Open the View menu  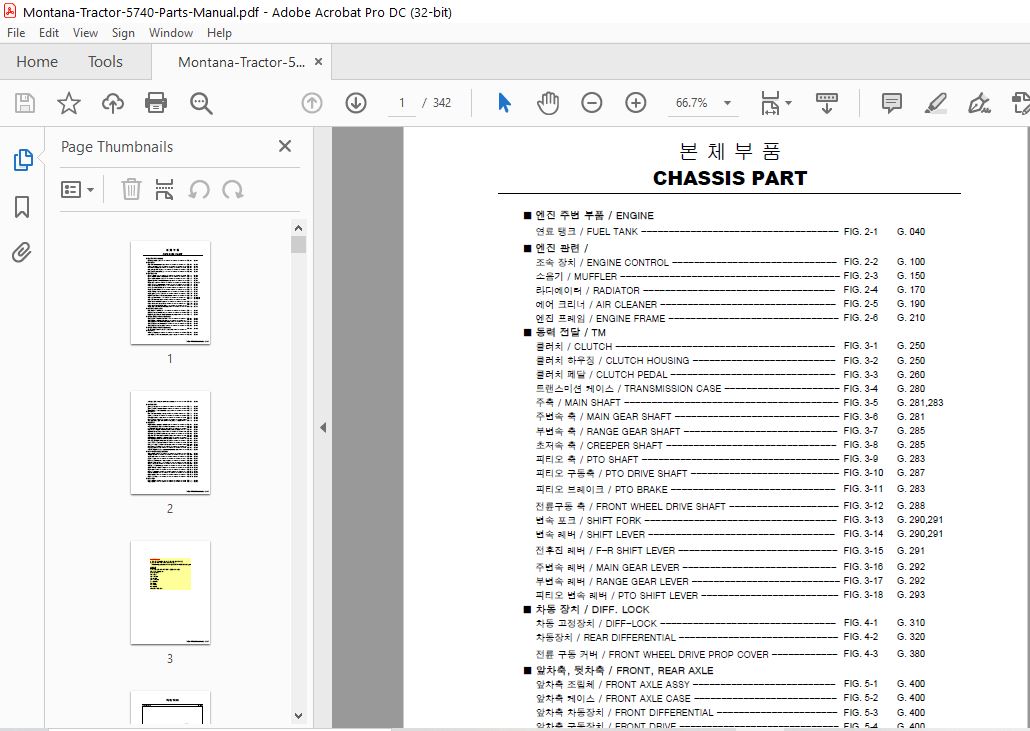pyautogui.click(x=85, y=33)
